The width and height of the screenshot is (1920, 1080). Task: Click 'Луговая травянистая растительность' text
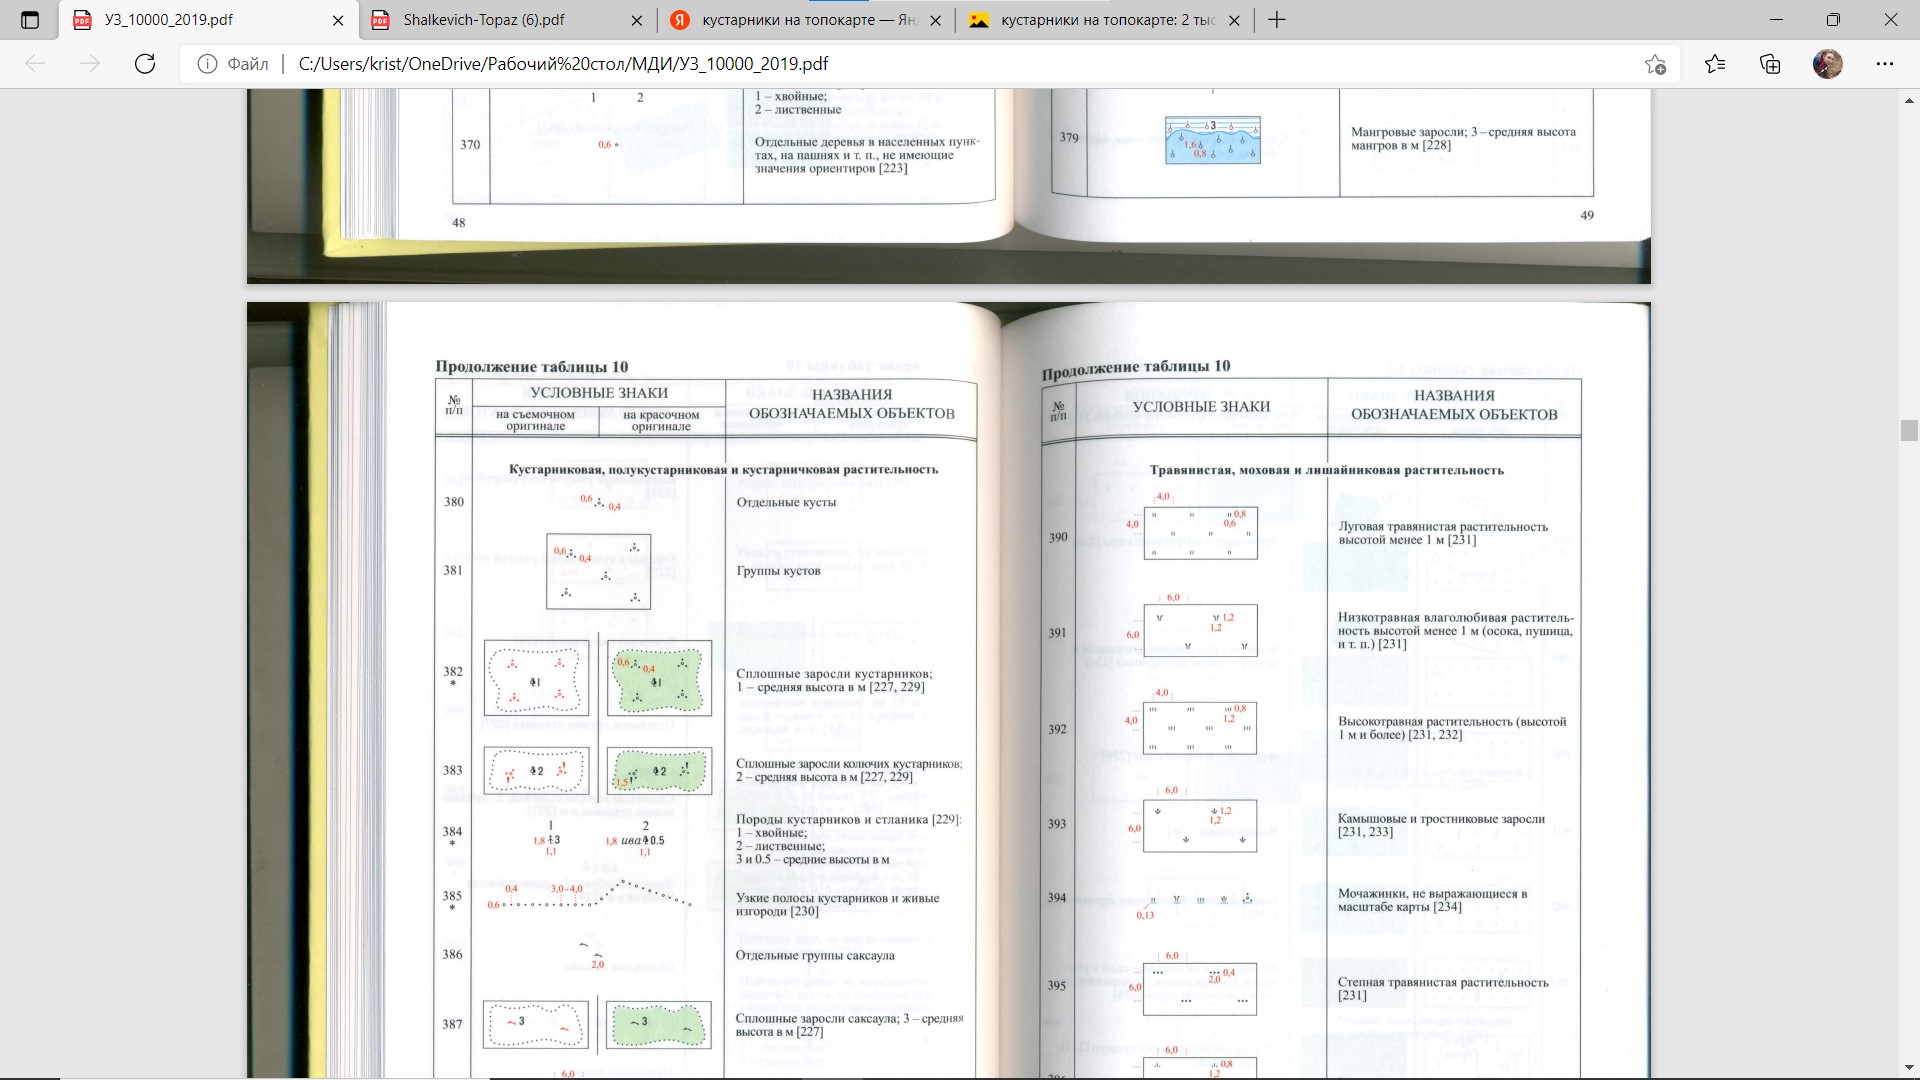click(x=1443, y=533)
